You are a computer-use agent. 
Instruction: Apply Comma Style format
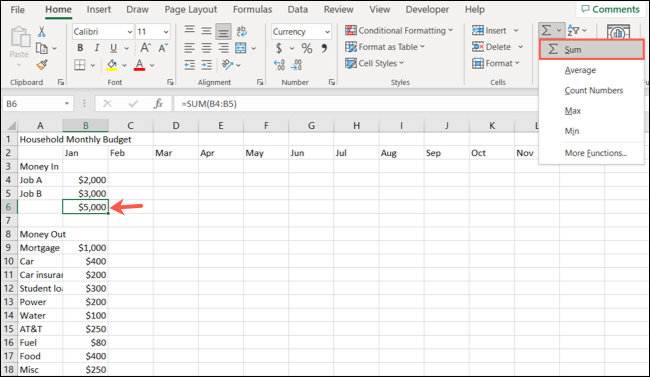324,49
